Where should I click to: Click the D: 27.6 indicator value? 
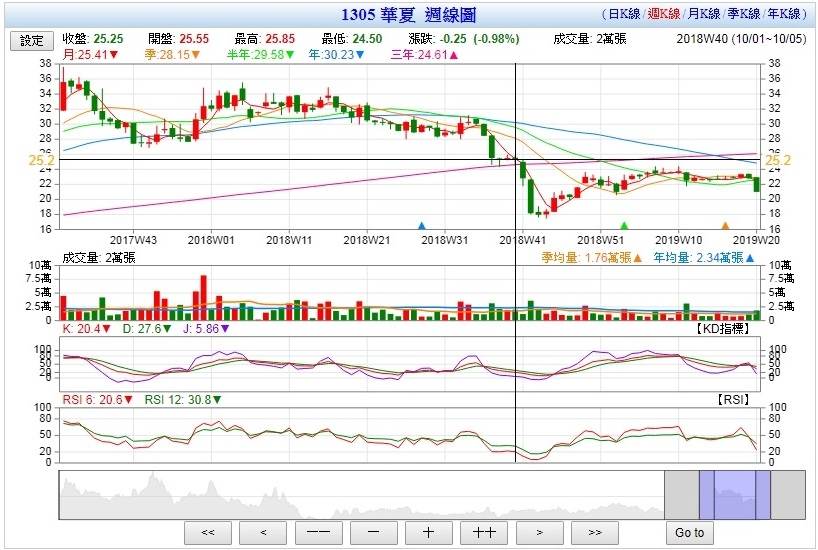147,329
